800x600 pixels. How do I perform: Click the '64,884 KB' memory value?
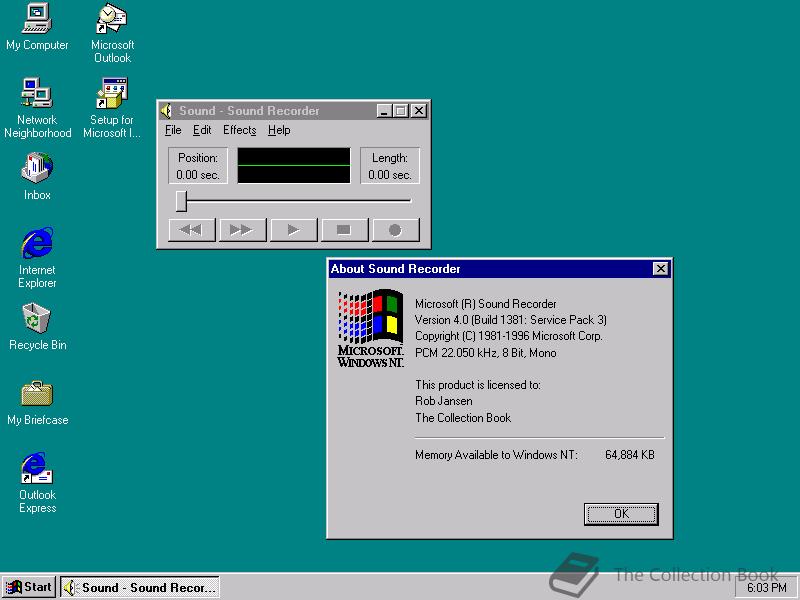pyautogui.click(x=630, y=455)
